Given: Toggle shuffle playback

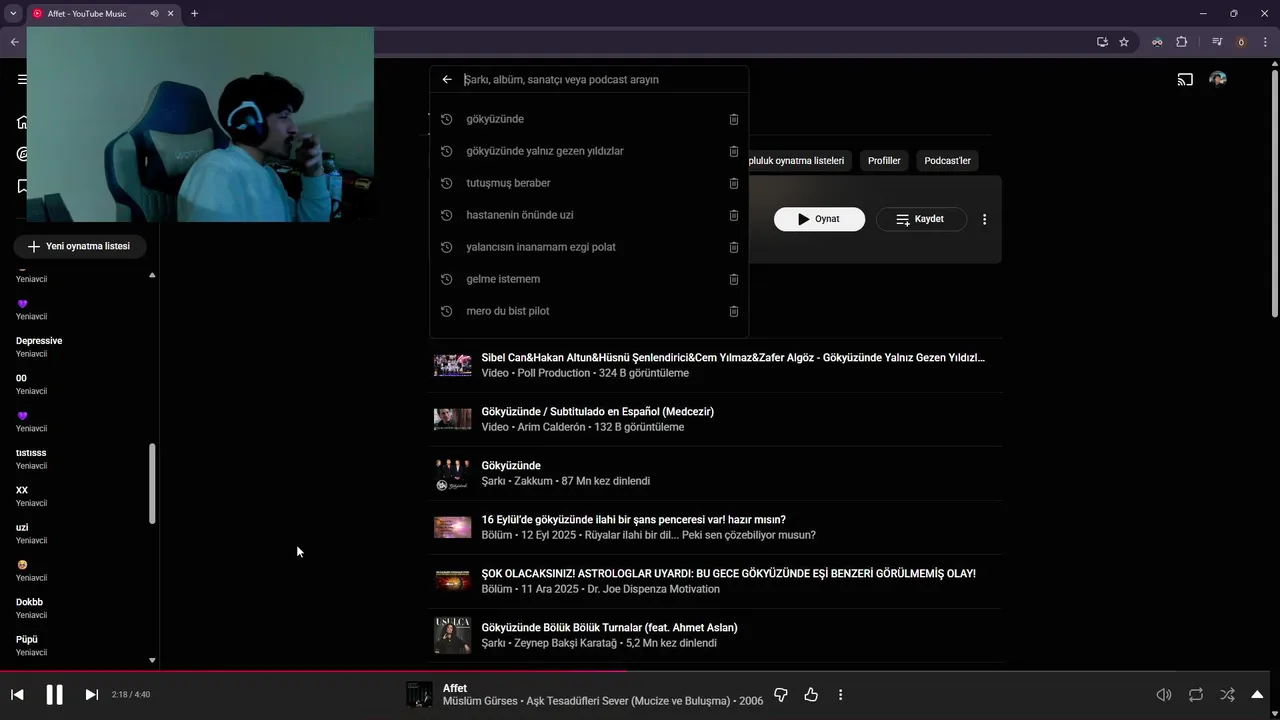Looking at the screenshot, I should click(1227, 694).
